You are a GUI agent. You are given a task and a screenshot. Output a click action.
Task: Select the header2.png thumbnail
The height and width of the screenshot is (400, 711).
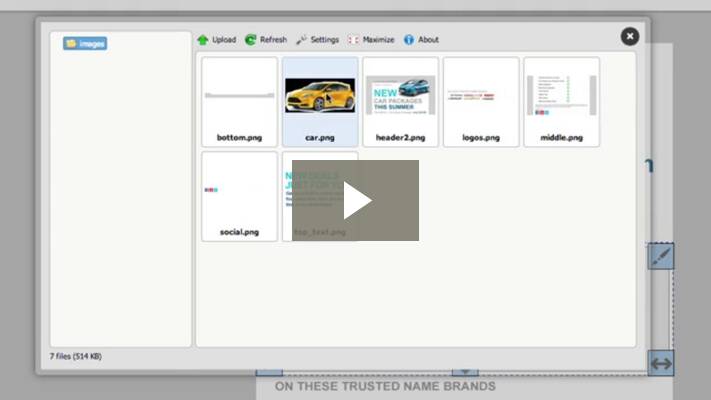[x=400, y=102]
